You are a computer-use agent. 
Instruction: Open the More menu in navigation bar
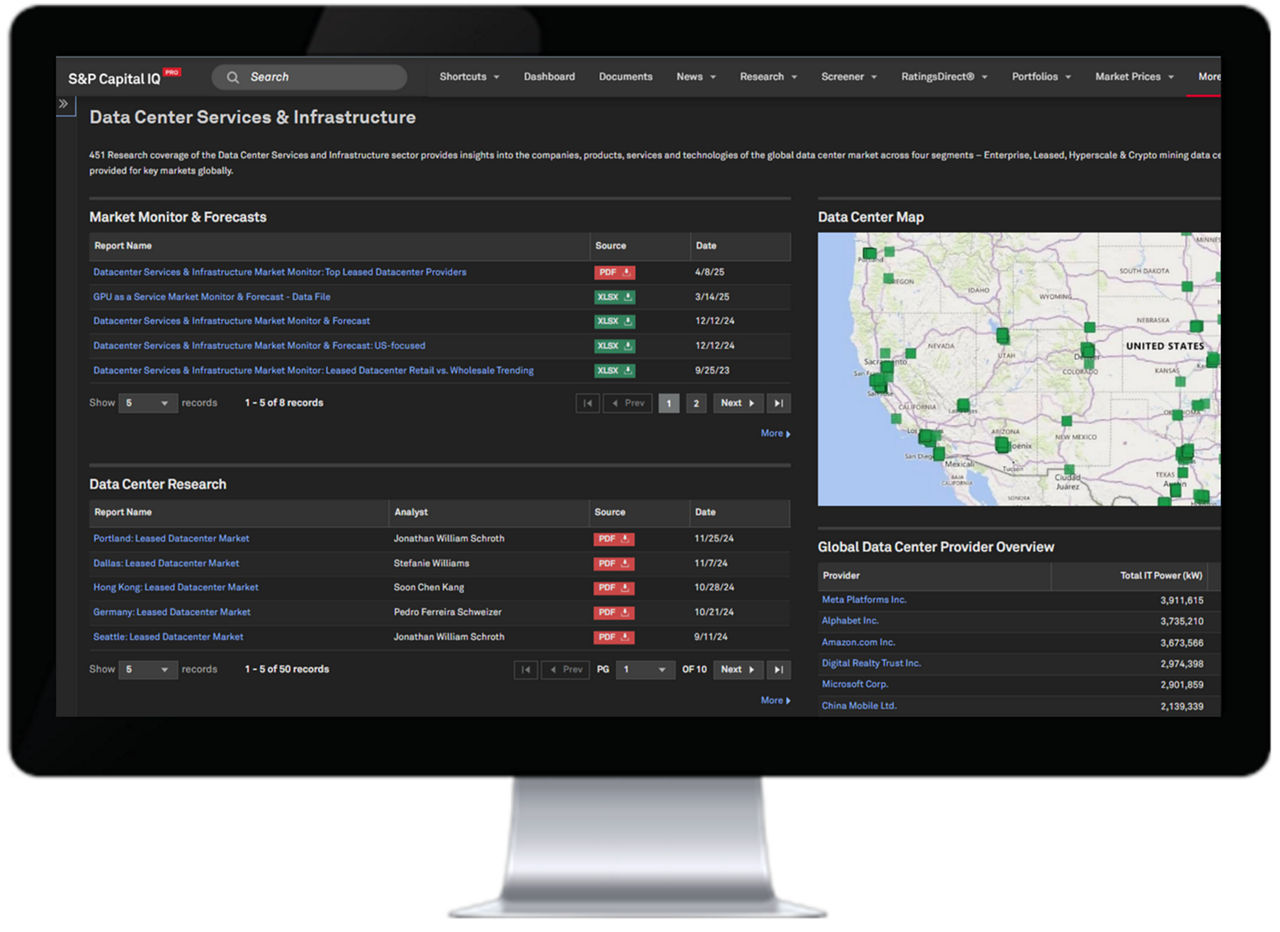click(1208, 77)
